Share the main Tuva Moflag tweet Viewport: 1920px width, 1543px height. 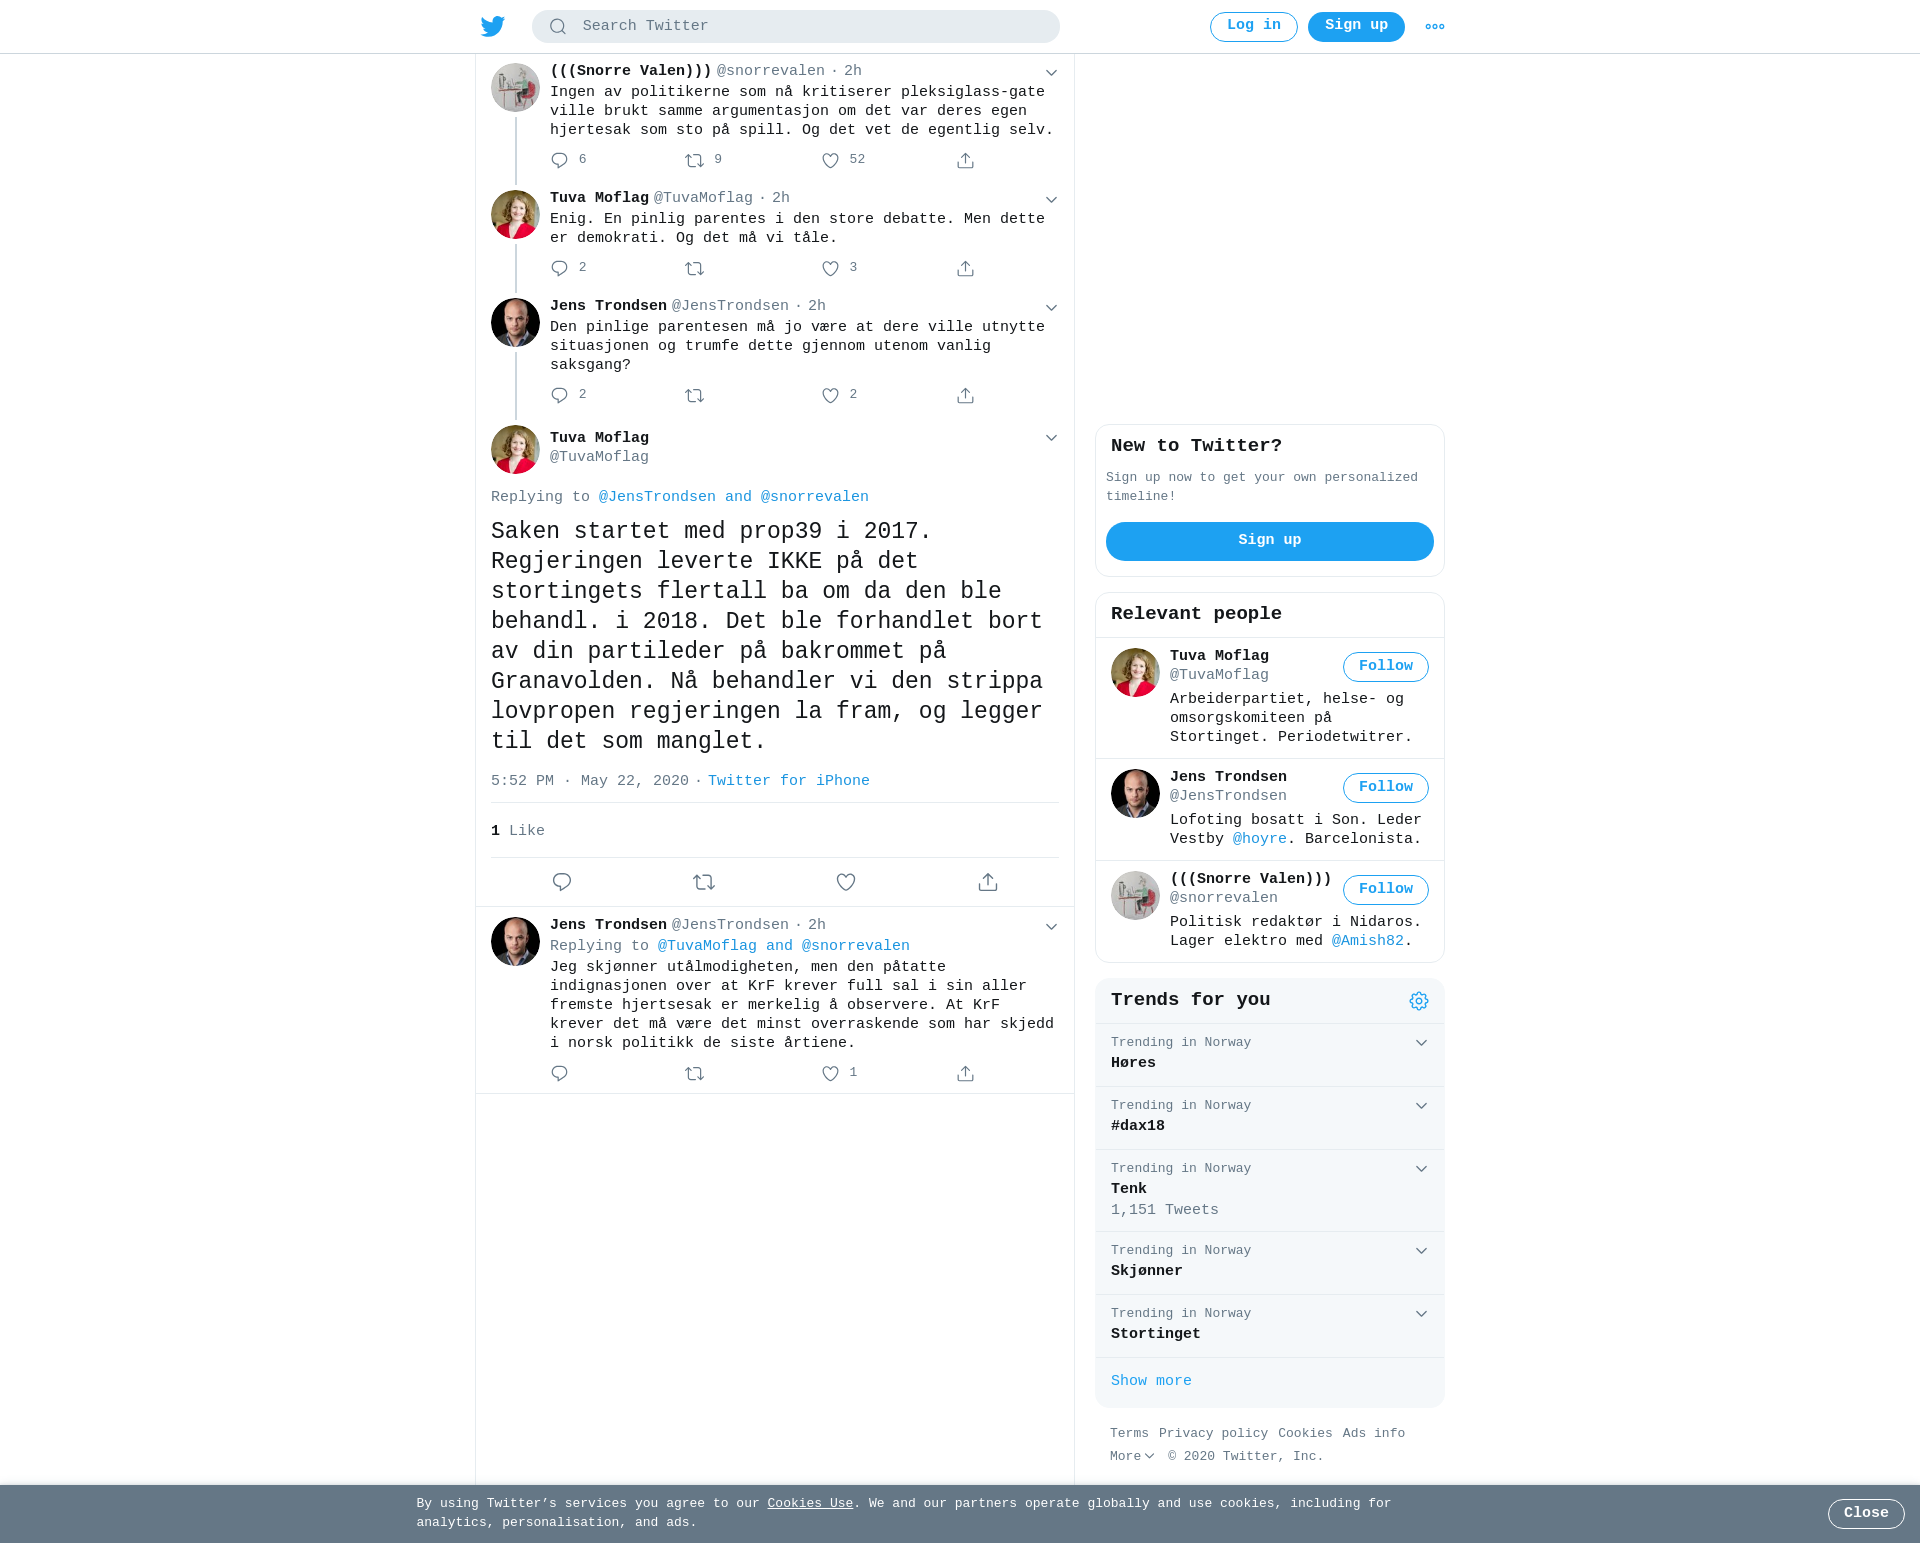[x=988, y=882]
